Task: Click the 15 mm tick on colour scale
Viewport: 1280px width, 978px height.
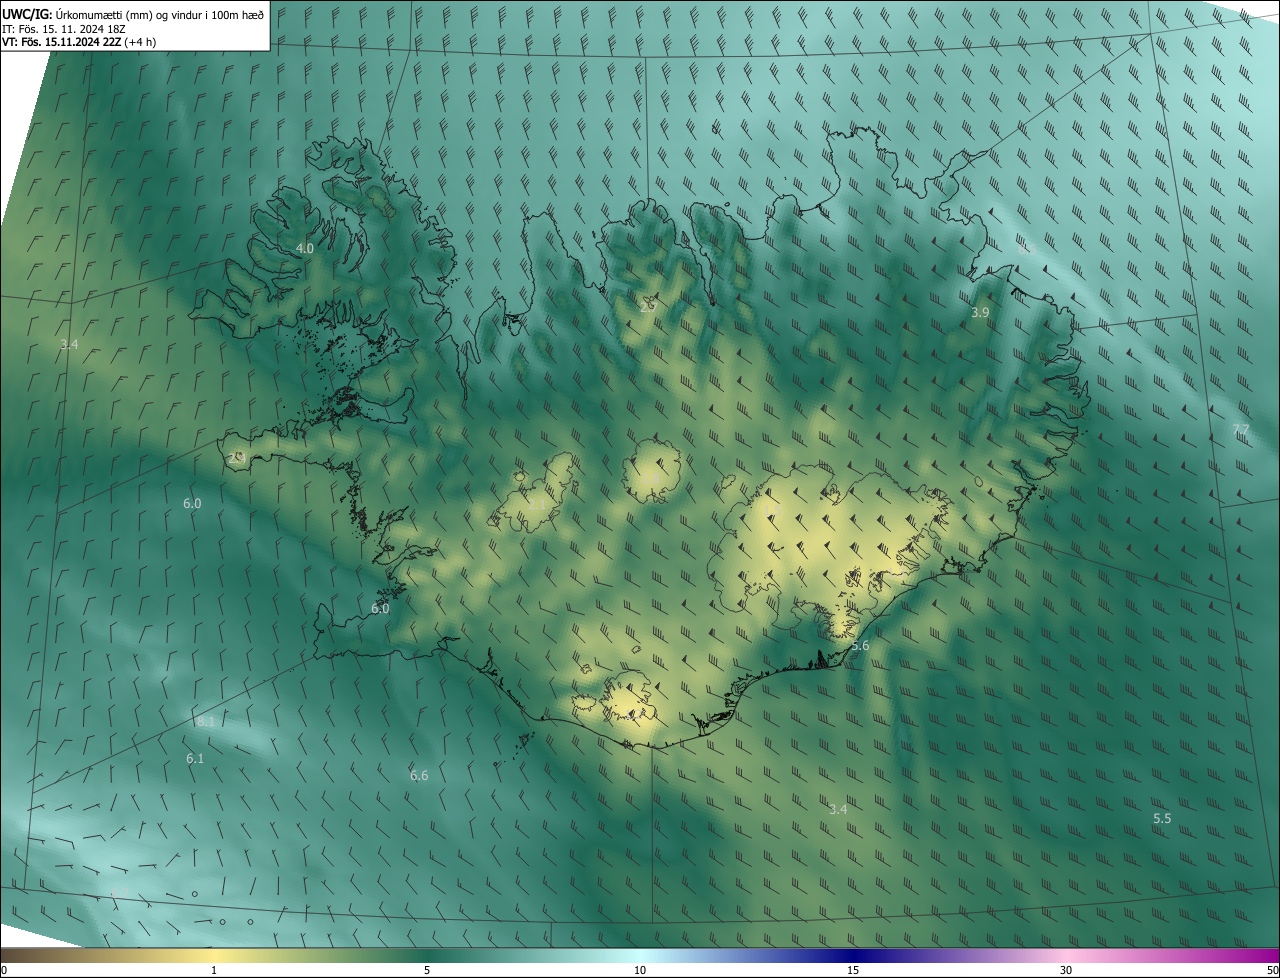Action: pyautogui.click(x=853, y=970)
